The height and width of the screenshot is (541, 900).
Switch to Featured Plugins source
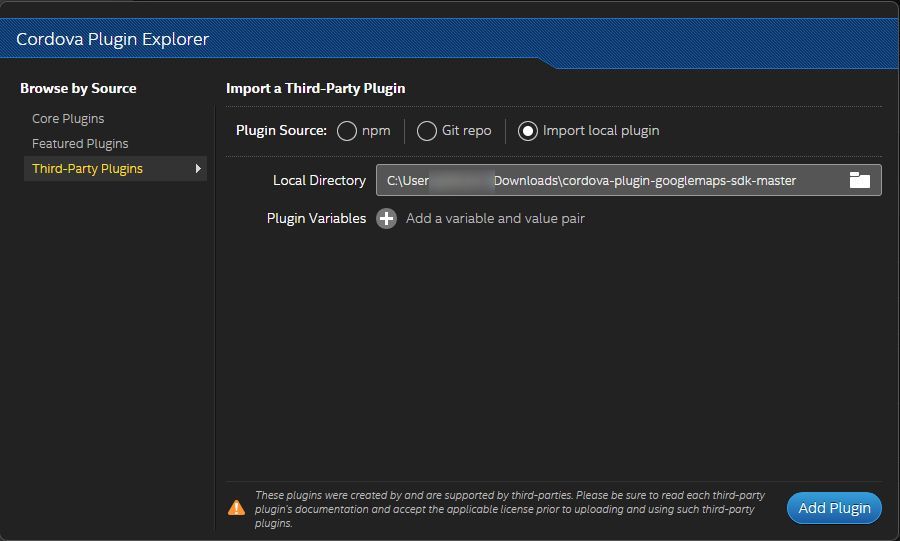(x=80, y=143)
